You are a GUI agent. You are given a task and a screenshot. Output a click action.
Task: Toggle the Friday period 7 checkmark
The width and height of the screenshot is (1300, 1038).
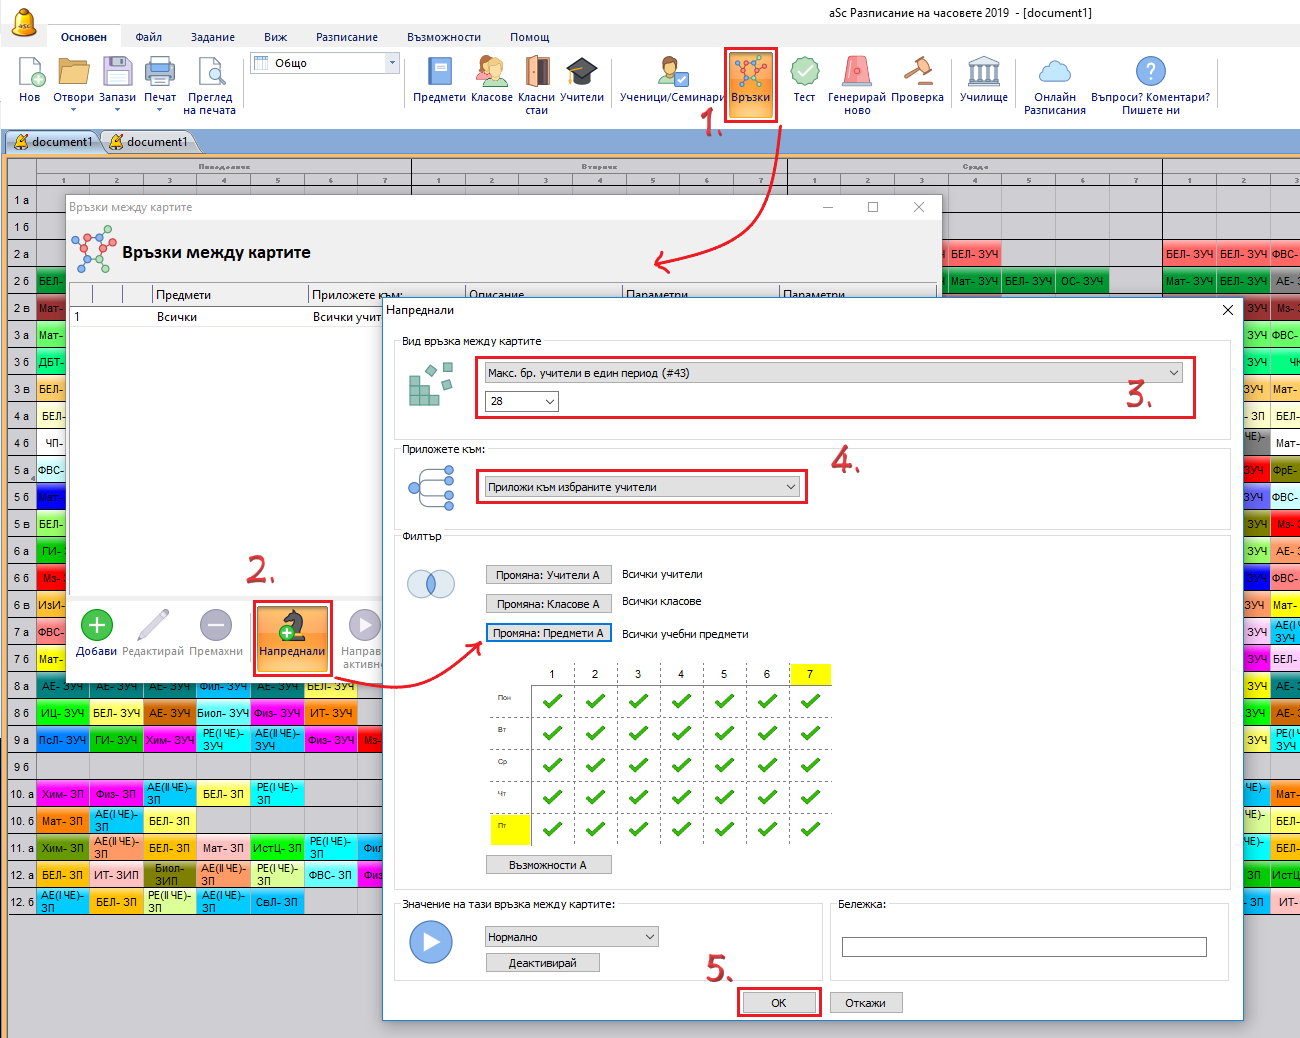pyautogui.click(x=810, y=829)
